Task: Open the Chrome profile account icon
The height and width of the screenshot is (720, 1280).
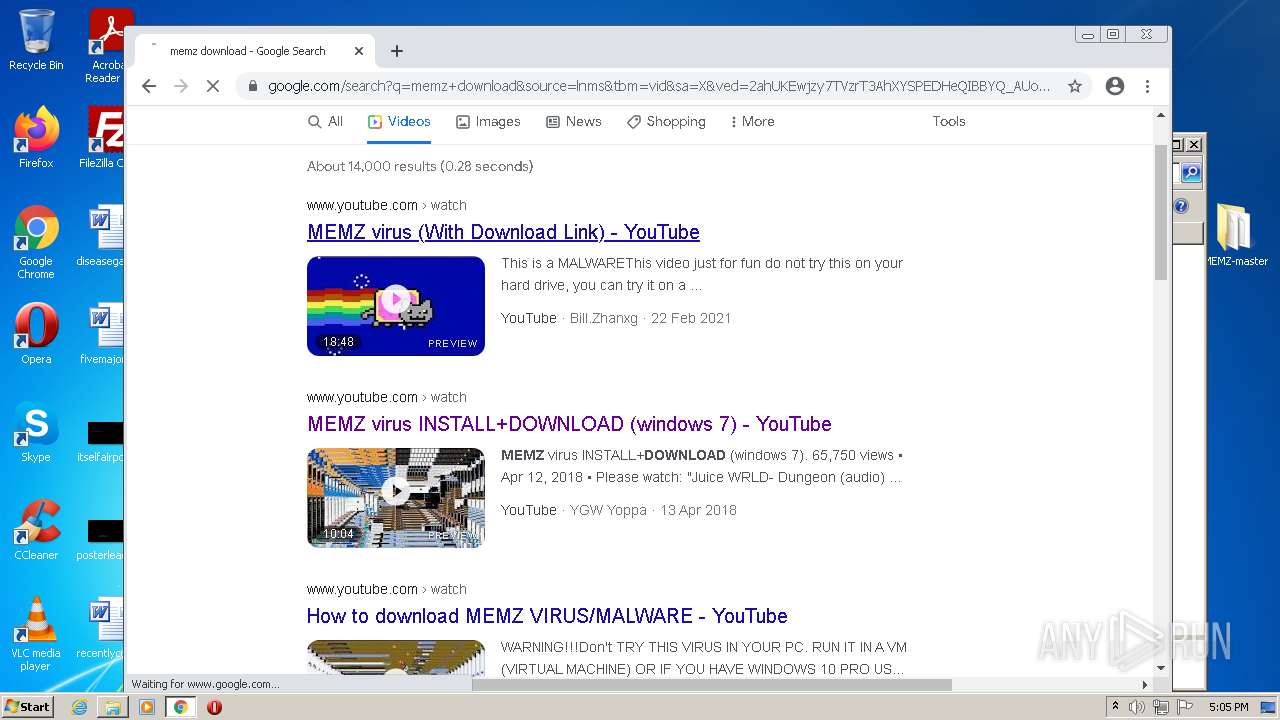Action: (x=1115, y=86)
